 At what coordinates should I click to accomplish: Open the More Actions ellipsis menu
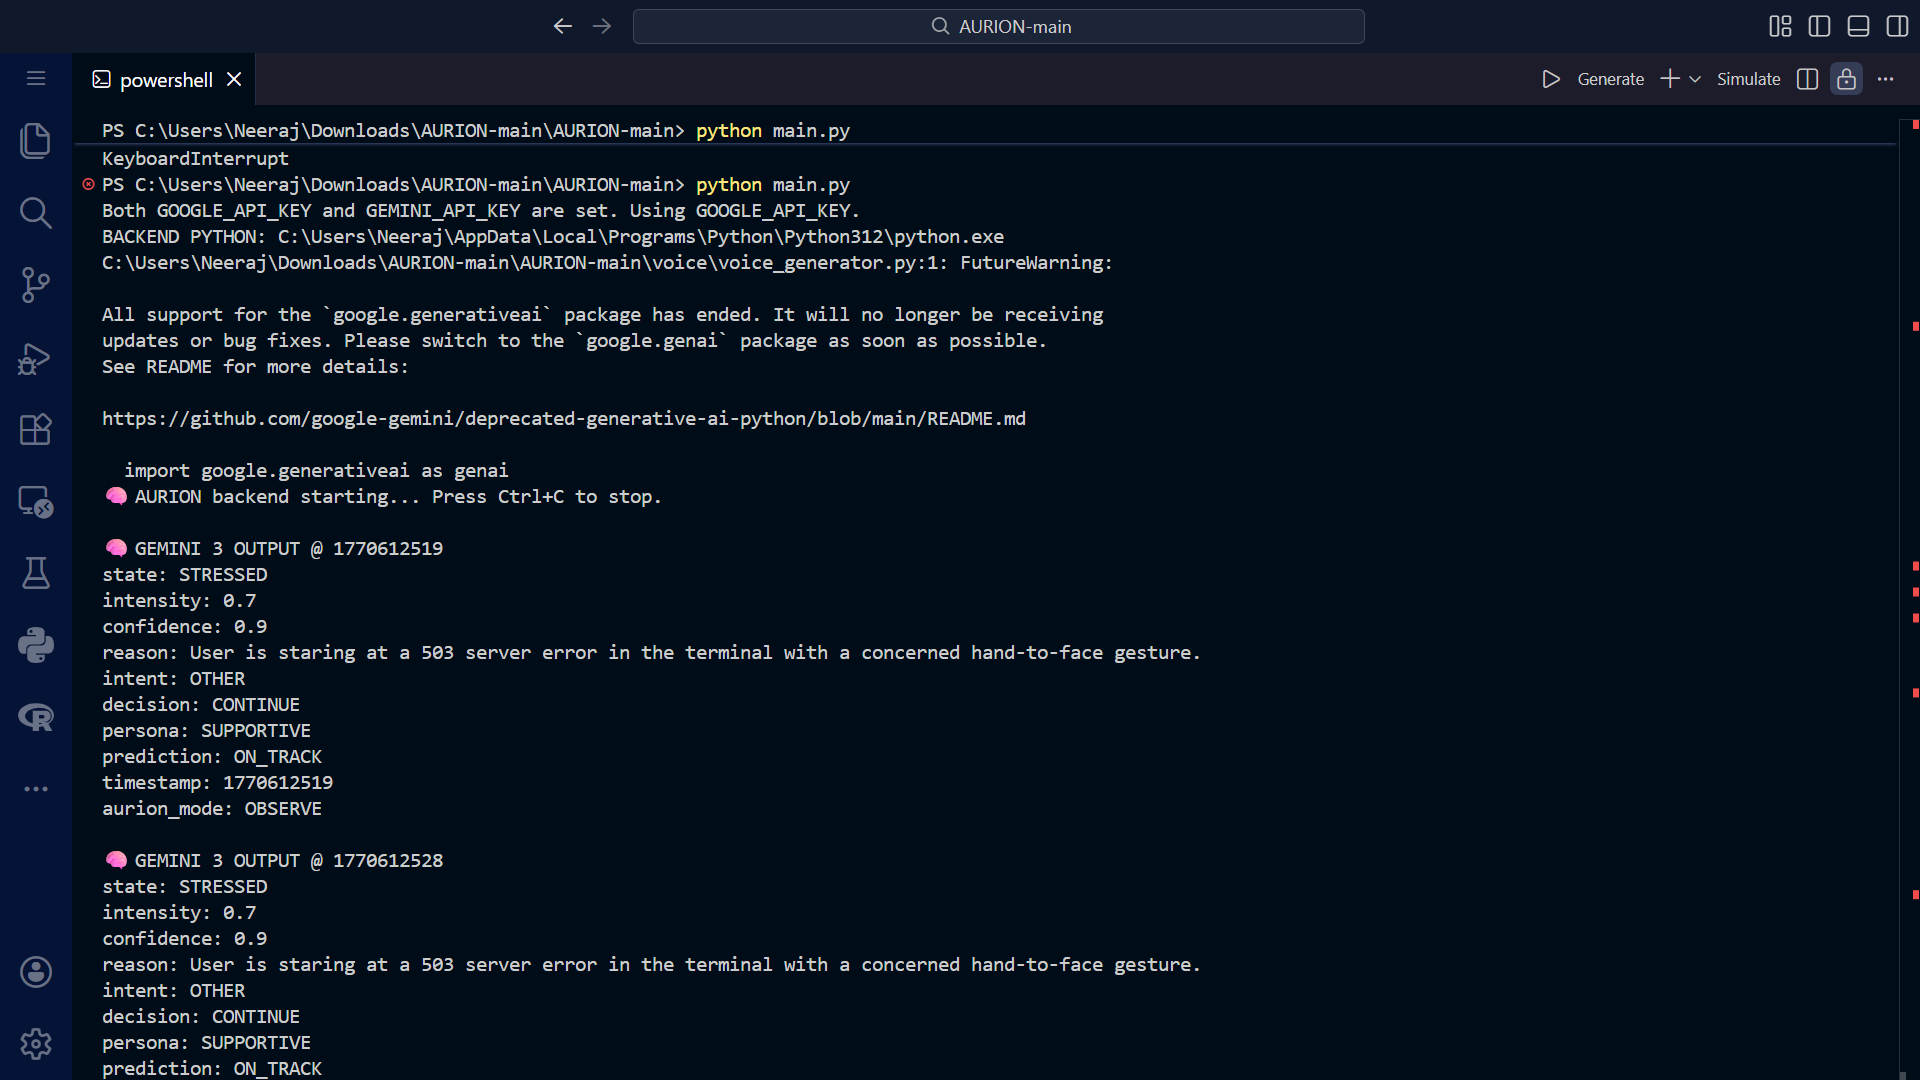[1886, 79]
